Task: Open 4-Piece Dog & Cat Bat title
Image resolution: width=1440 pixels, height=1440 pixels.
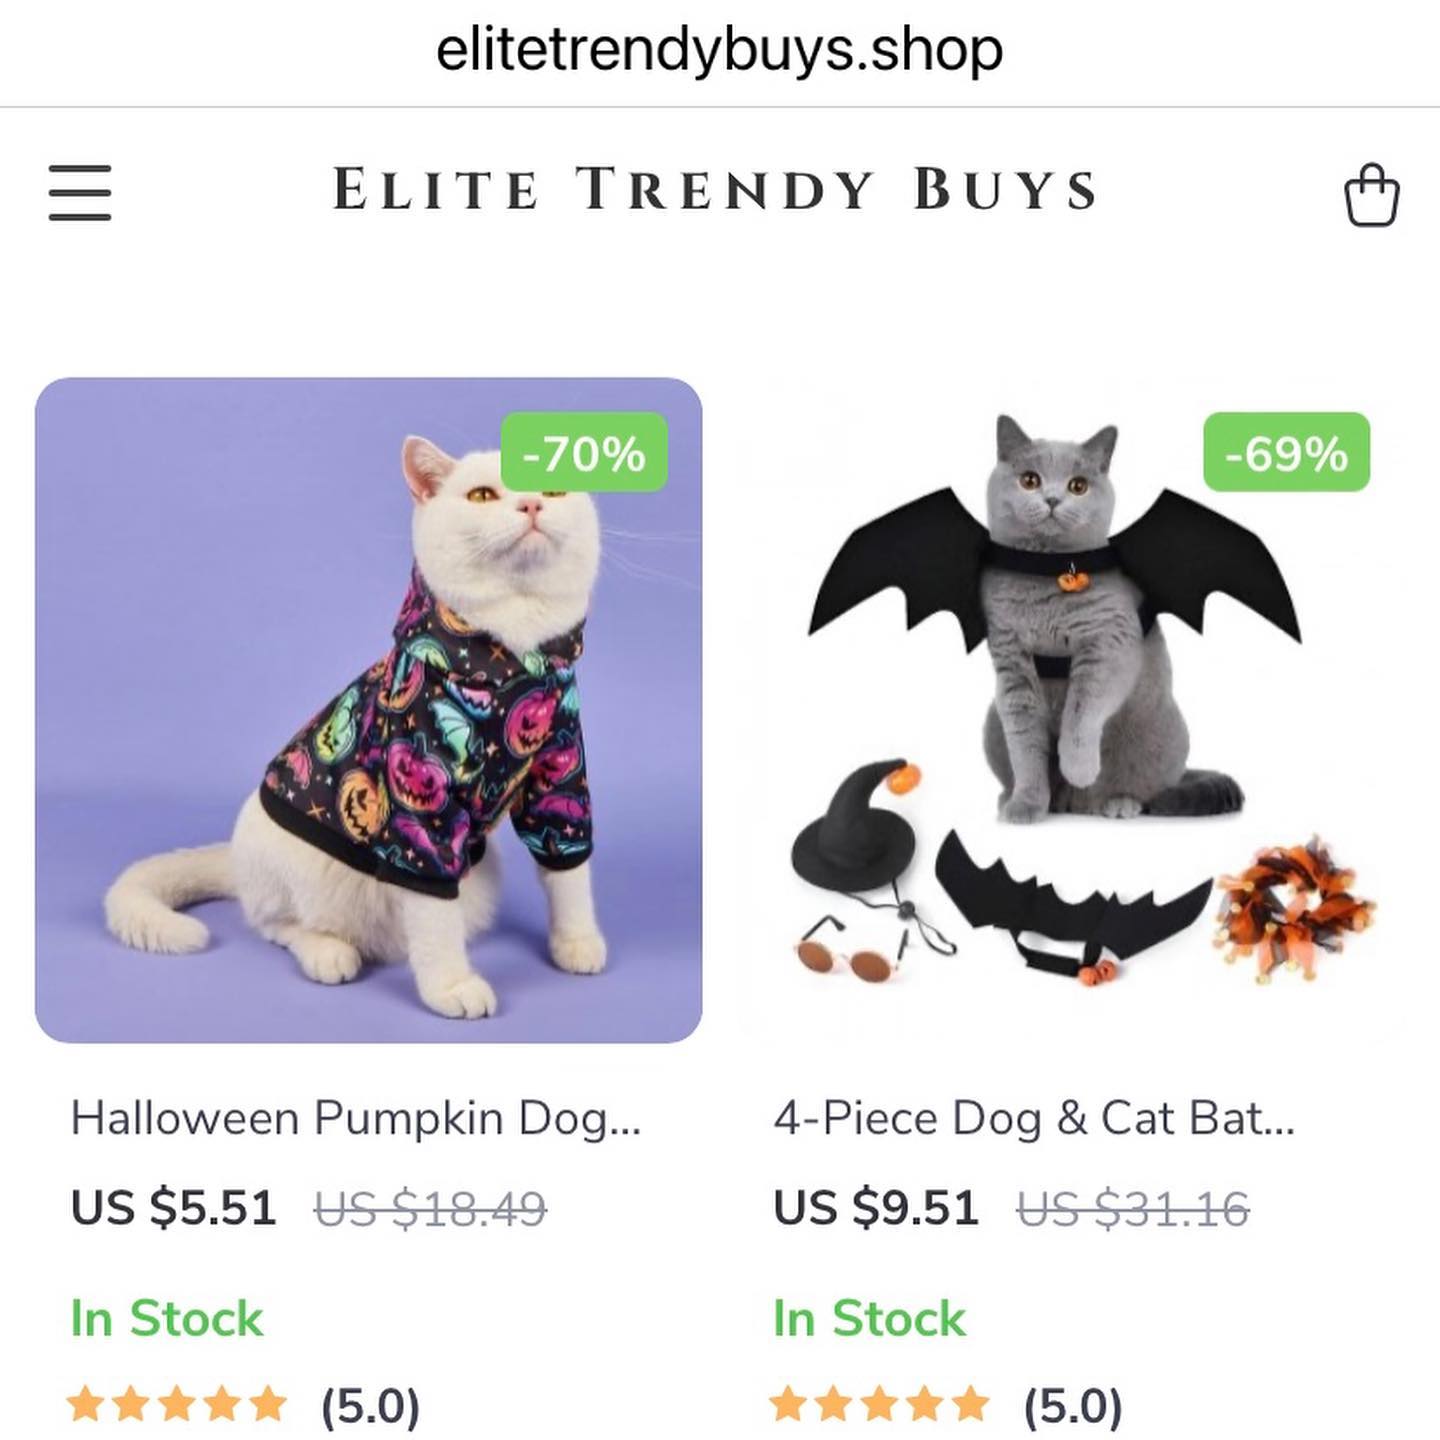Action: [x=1034, y=1118]
